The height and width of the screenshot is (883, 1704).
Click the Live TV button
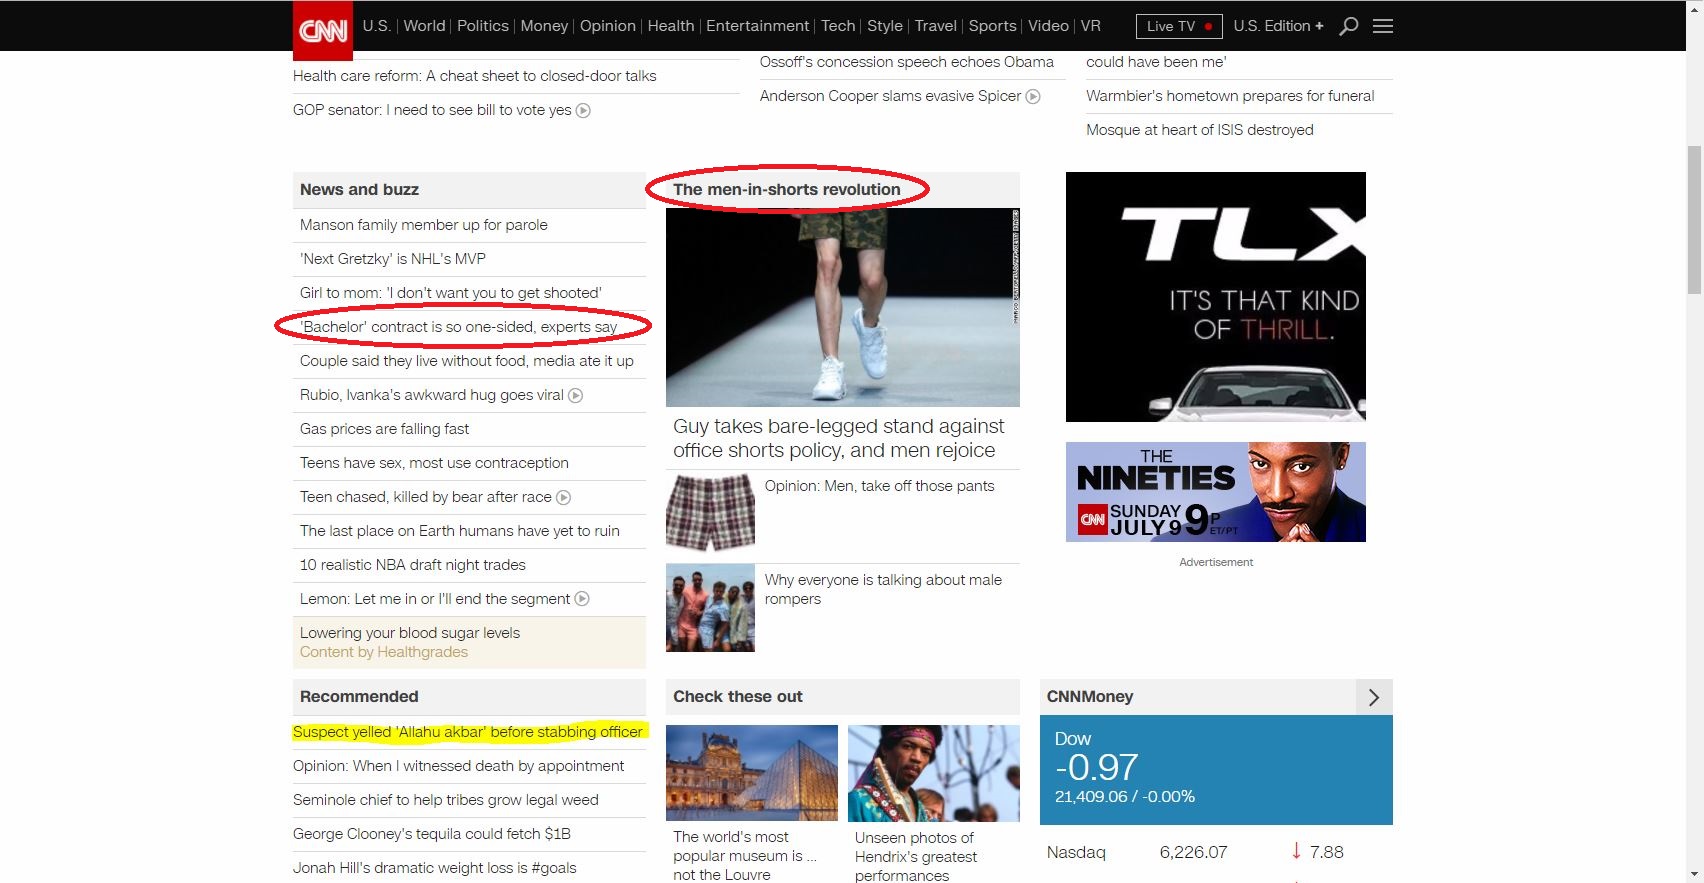(1179, 26)
